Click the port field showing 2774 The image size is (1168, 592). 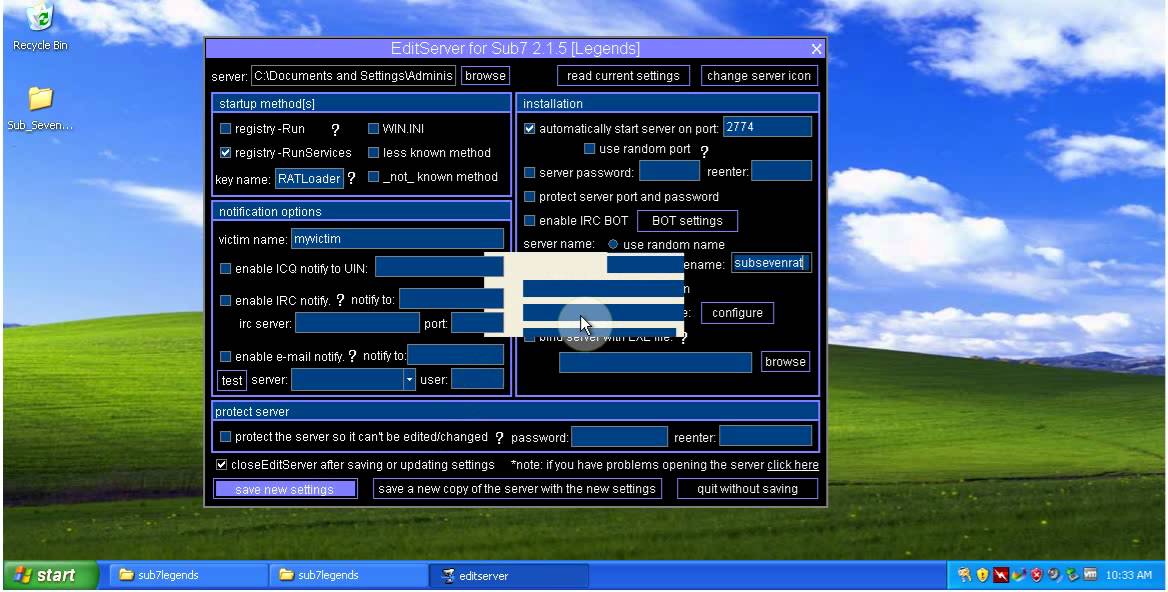767,127
